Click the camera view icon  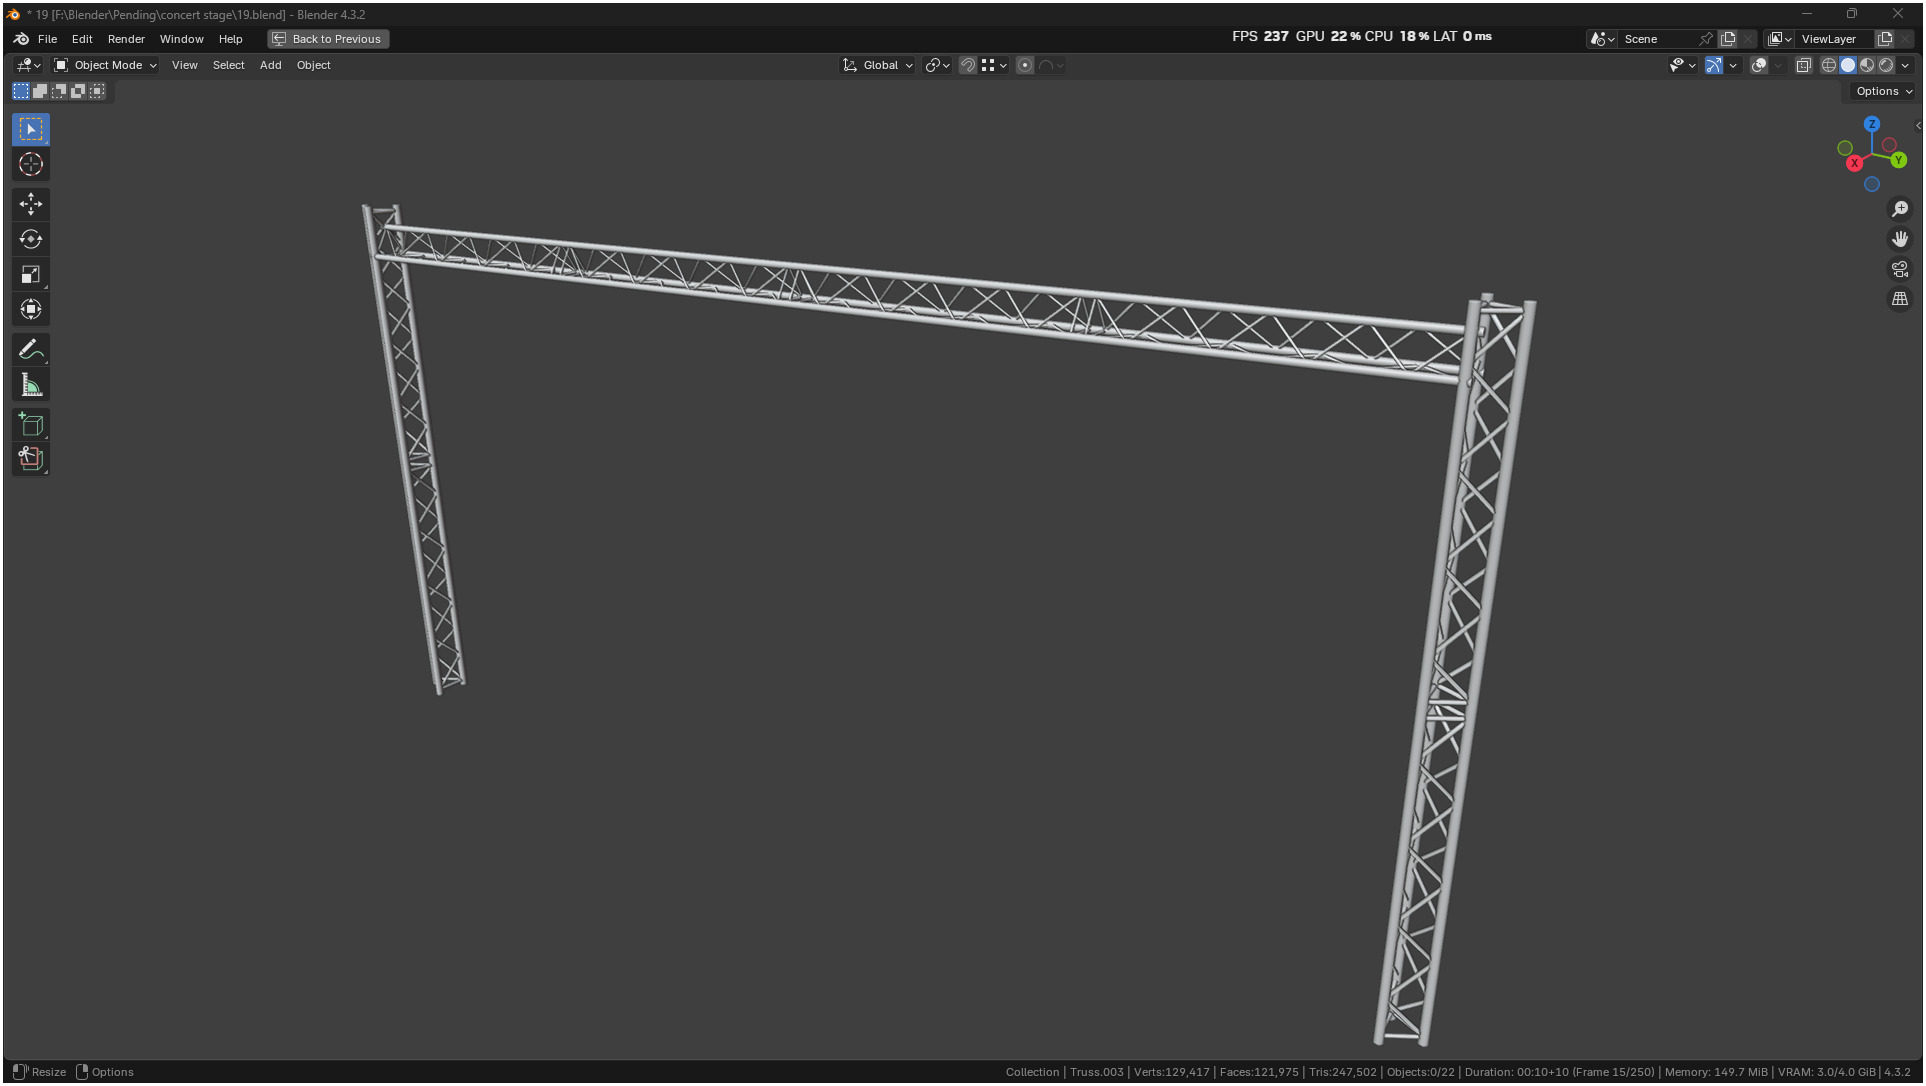pyautogui.click(x=1899, y=269)
